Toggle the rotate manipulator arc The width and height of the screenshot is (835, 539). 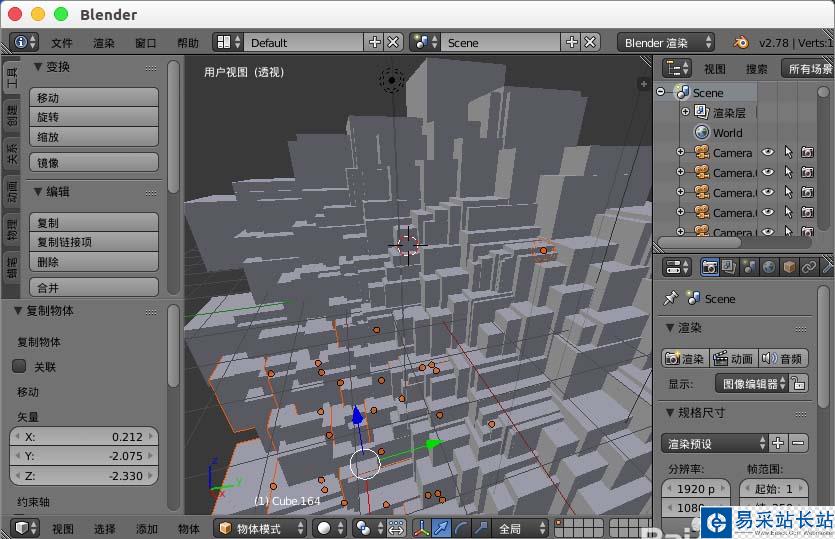461,528
